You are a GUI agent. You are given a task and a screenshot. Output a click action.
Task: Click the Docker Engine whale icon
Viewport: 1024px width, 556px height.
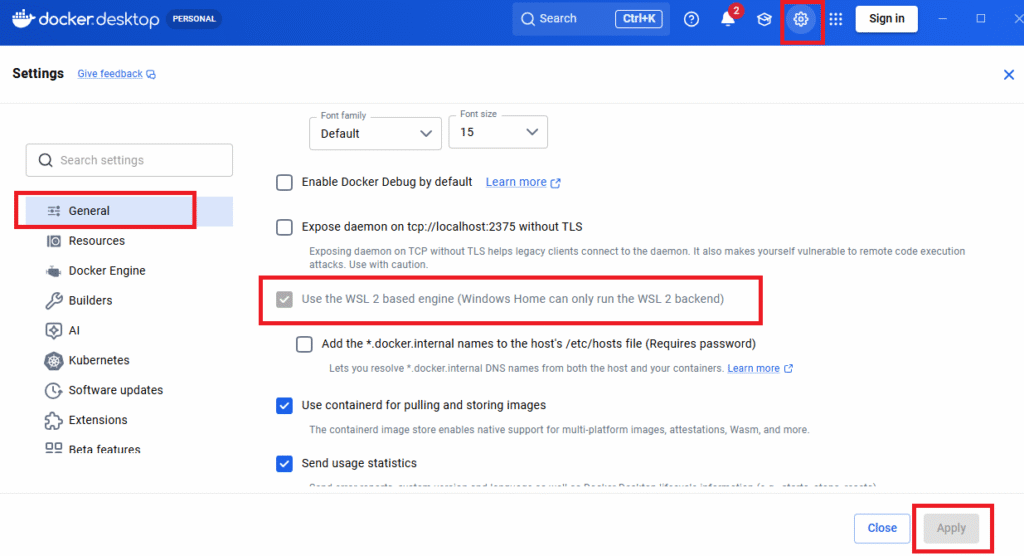[54, 271]
